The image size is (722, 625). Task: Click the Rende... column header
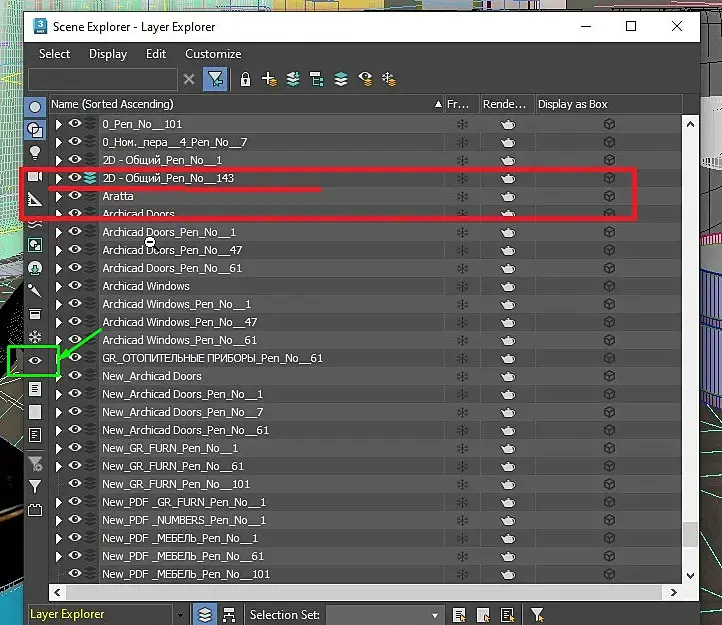507,104
